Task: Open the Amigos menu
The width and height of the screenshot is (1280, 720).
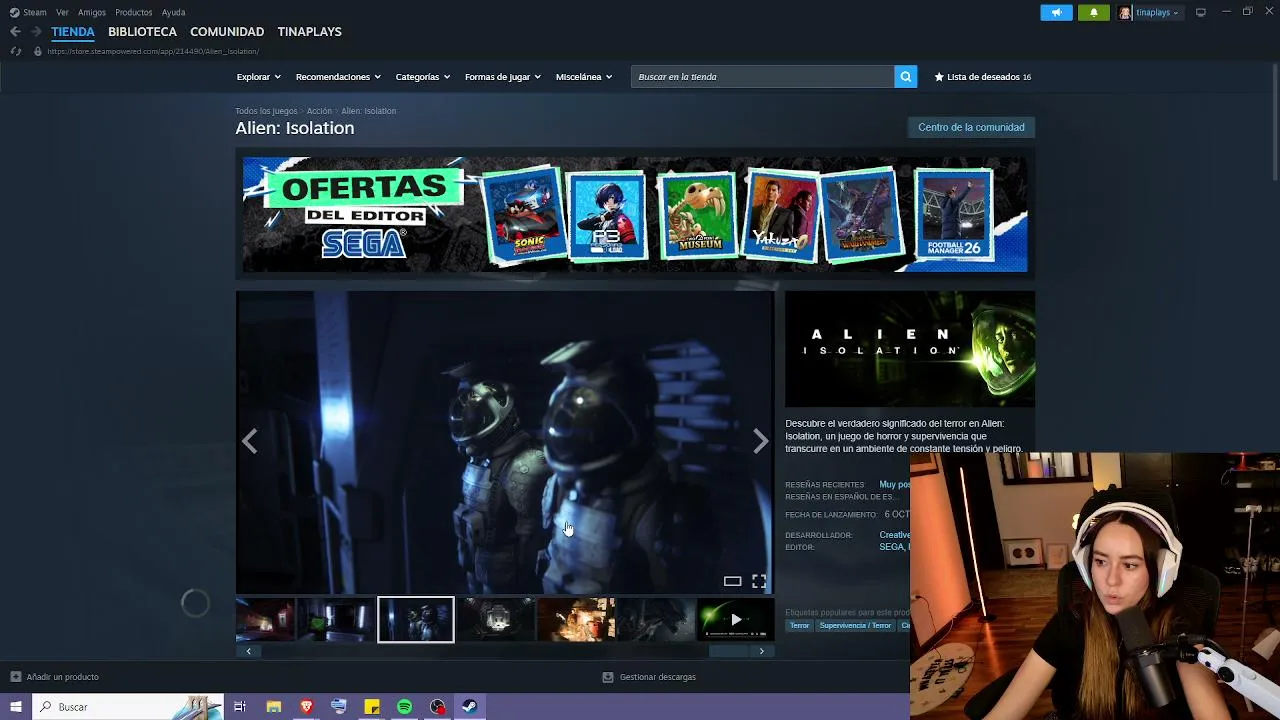Action: coord(92,12)
